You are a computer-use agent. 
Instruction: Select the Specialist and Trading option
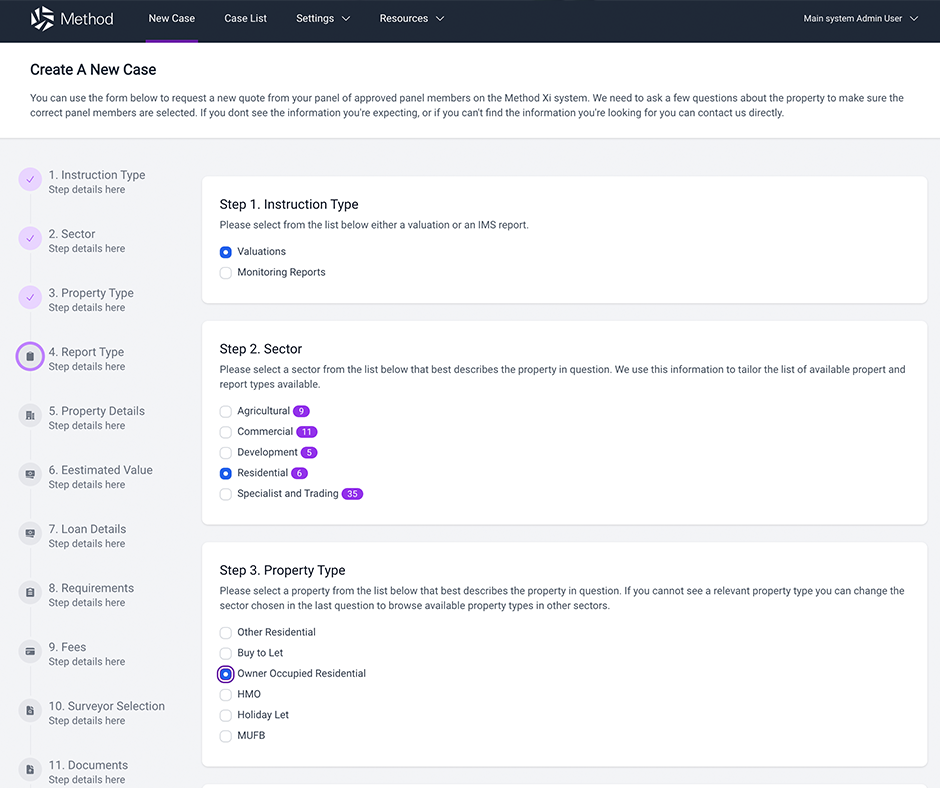point(225,494)
